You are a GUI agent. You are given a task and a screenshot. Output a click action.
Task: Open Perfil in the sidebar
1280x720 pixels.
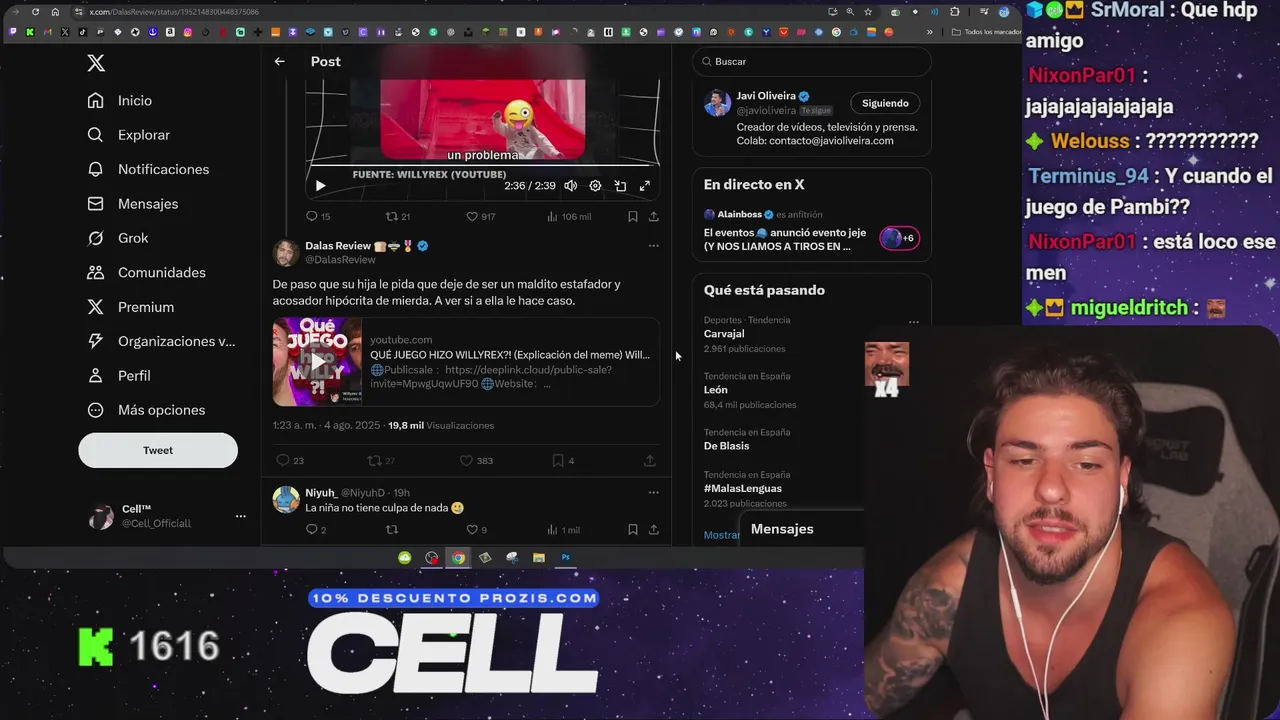(x=119, y=376)
